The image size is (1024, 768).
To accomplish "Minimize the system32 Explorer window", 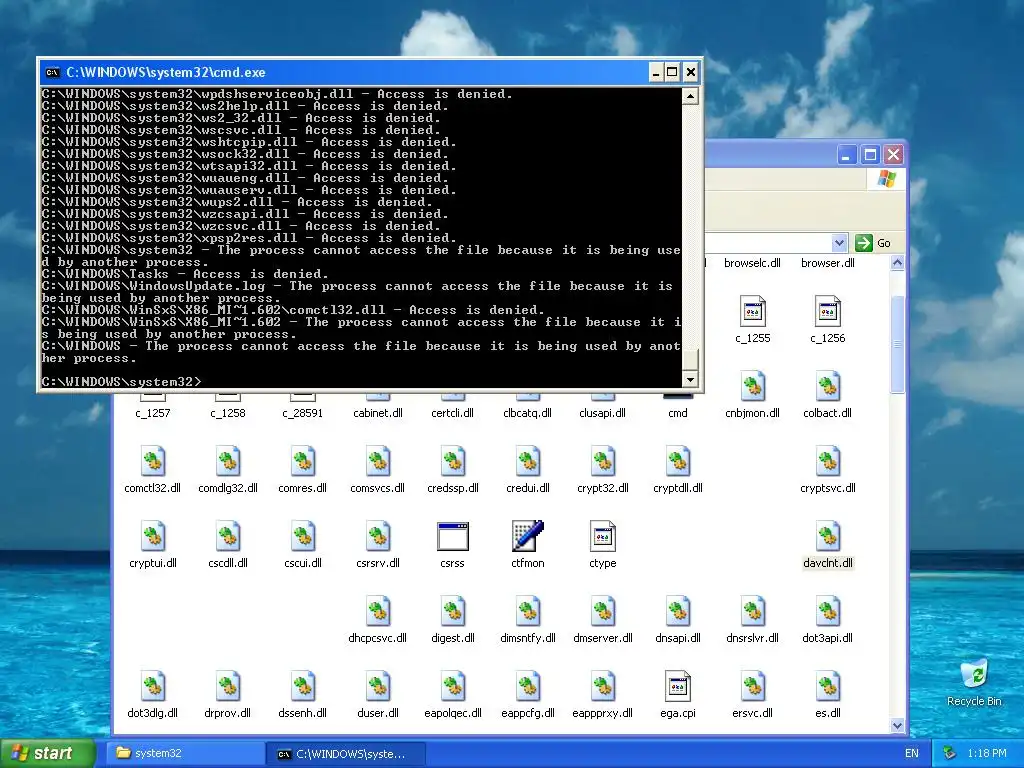I will point(846,155).
